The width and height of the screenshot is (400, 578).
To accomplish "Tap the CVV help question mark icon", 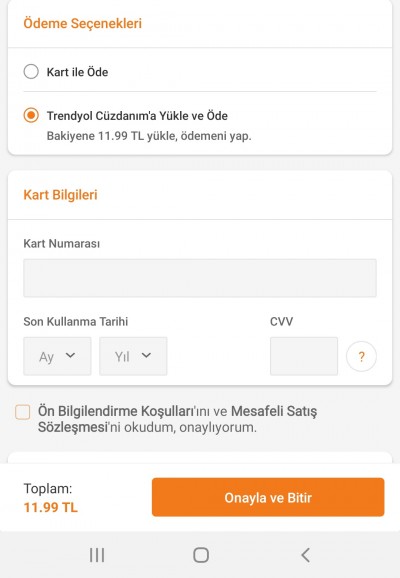I will point(361,356).
